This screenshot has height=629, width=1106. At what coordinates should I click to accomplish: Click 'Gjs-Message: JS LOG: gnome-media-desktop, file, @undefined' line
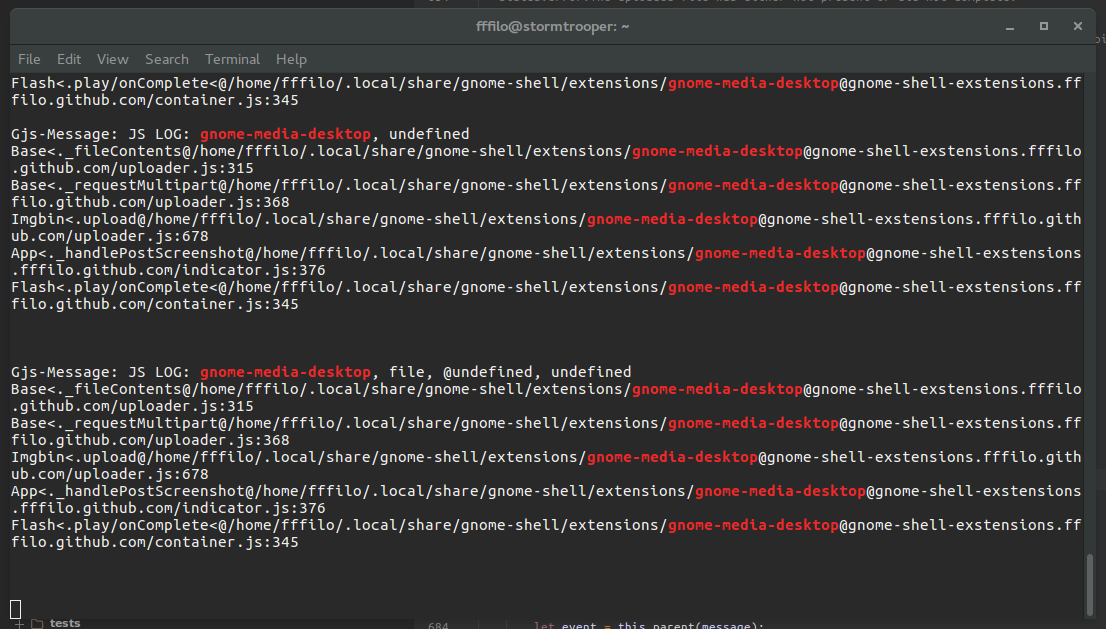[x=321, y=372]
